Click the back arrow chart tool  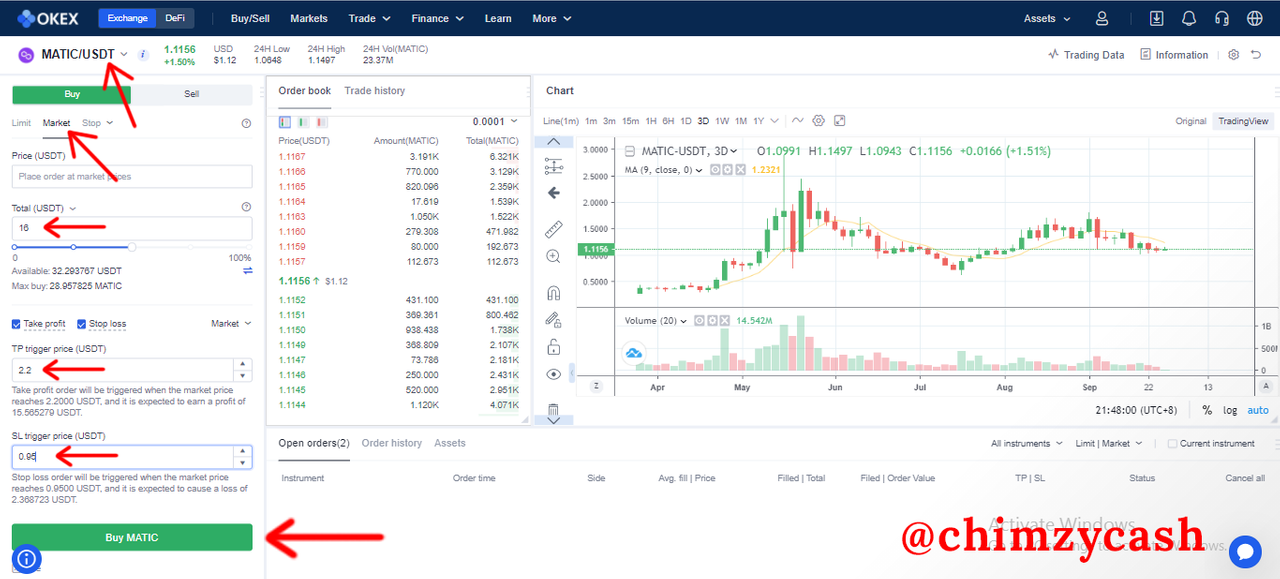[x=553, y=193]
